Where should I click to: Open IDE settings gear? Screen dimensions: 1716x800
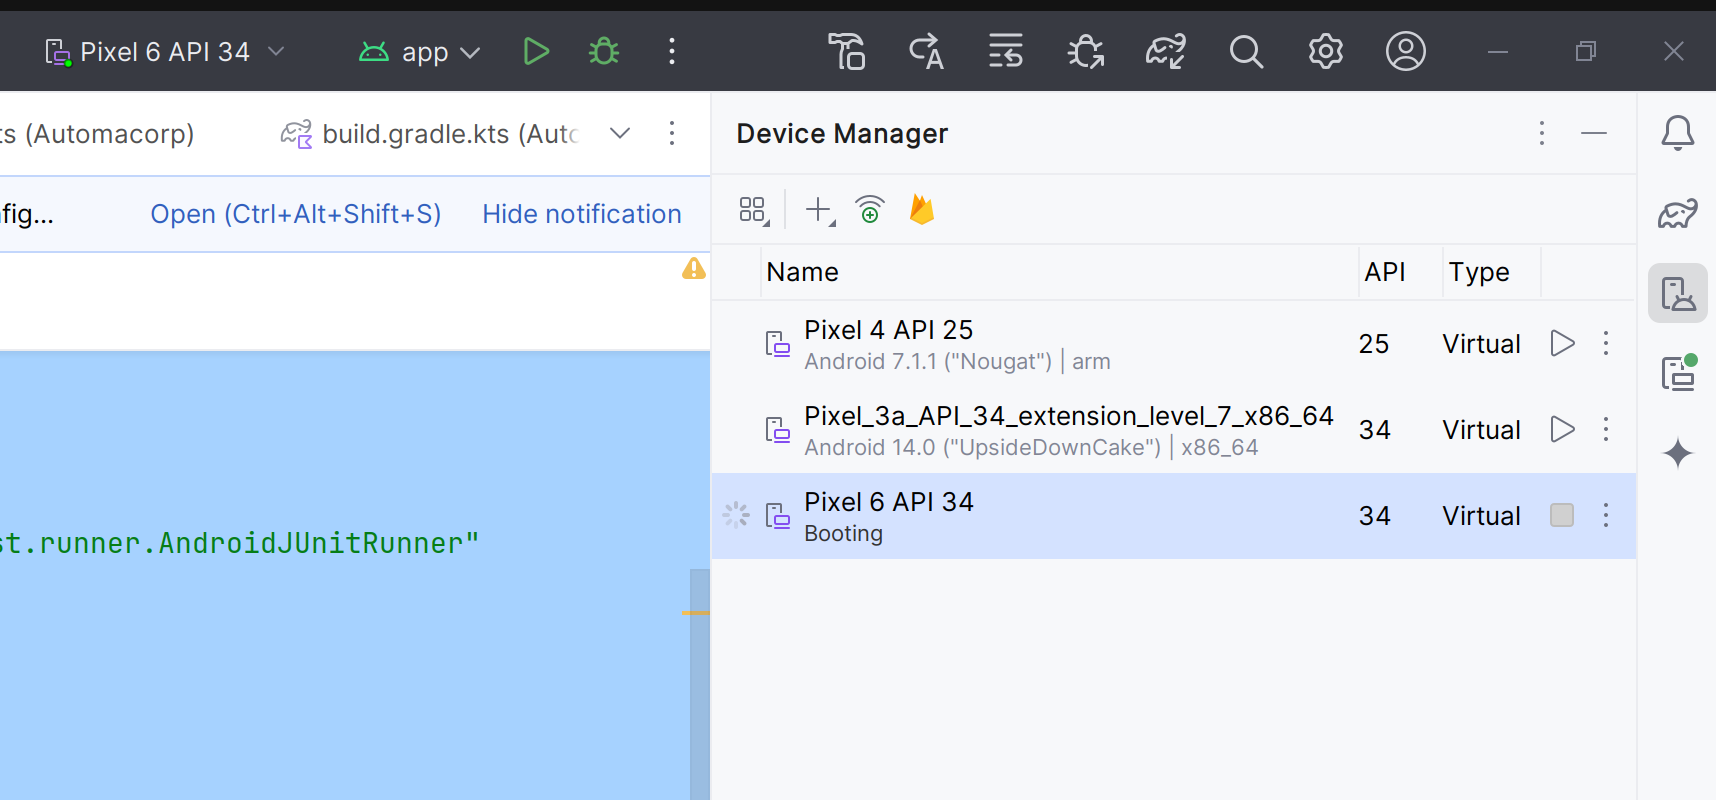(x=1326, y=51)
